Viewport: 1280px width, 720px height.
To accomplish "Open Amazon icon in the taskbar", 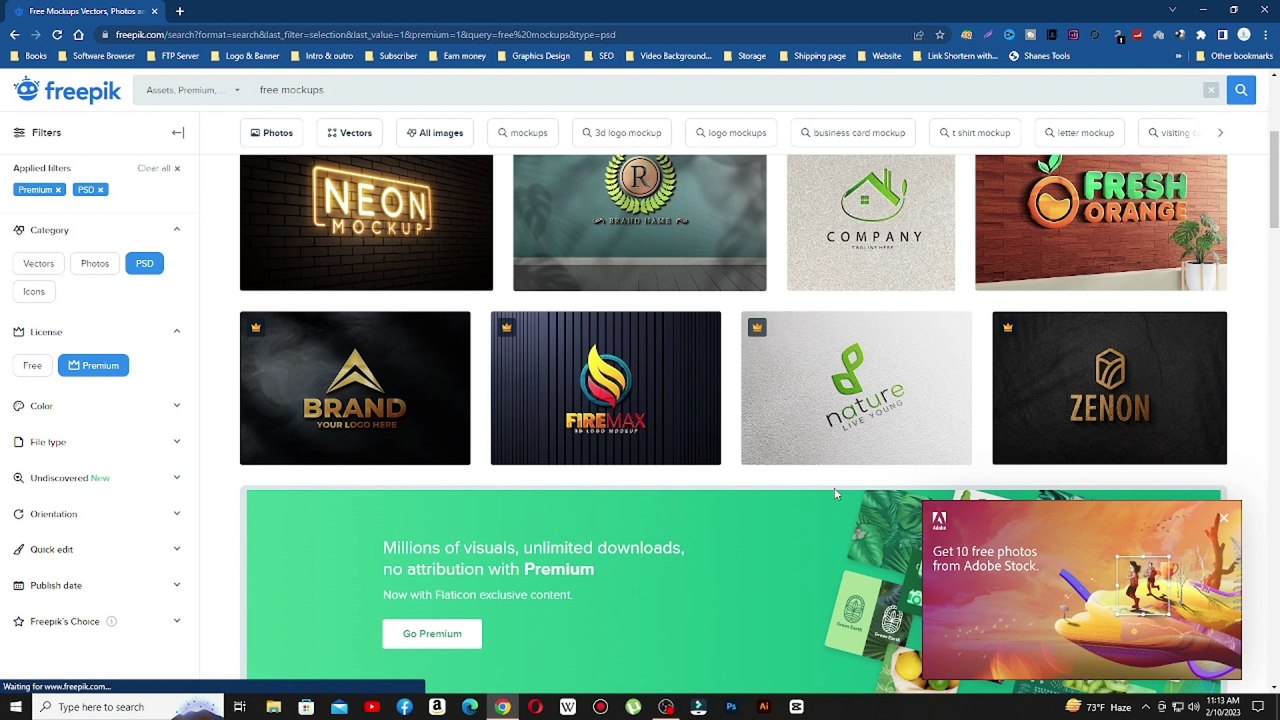I will (437, 707).
